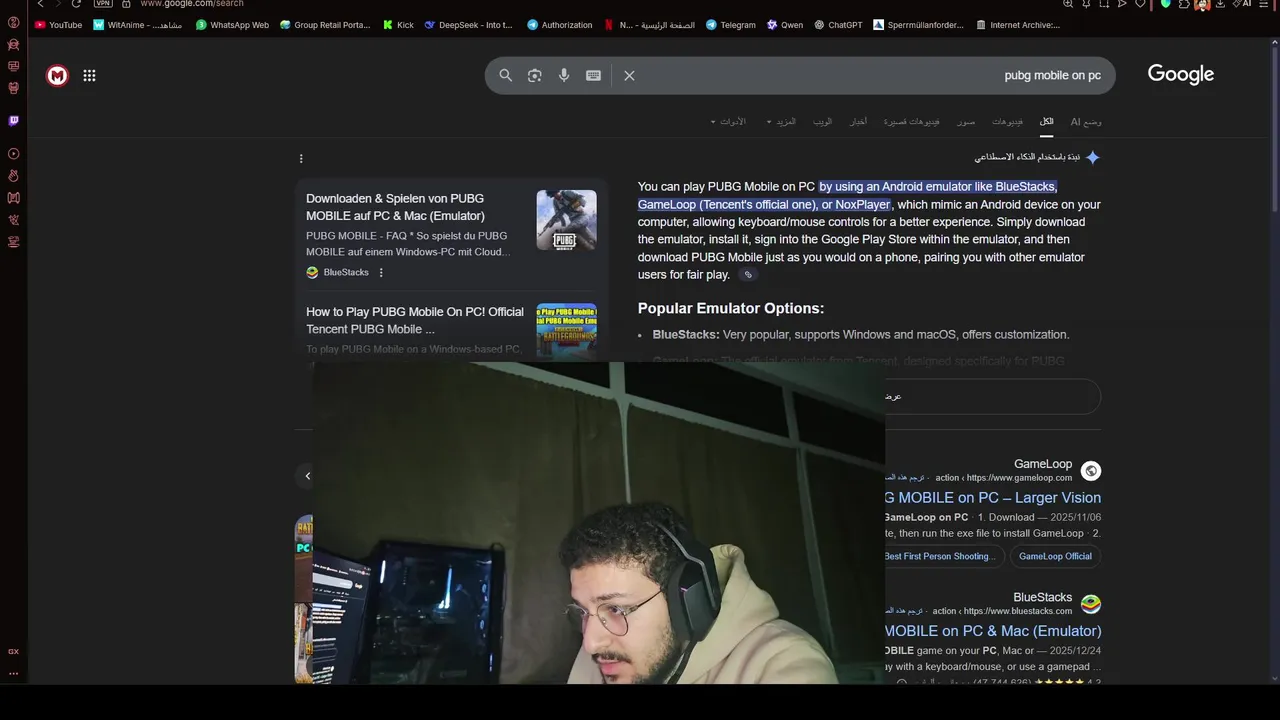Click the PUBG soldier thumbnail in the BlueStacks card
This screenshot has height=720, width=1280.
click(566, 220)
